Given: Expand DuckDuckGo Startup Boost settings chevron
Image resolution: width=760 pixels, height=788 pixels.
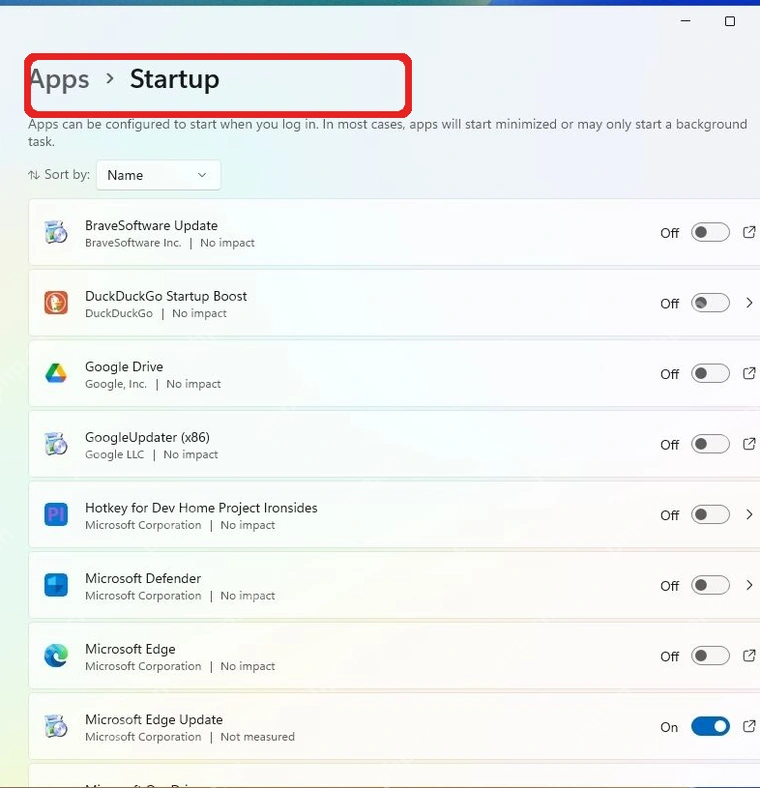Looking at the screenshot, I should coord(749,303).
